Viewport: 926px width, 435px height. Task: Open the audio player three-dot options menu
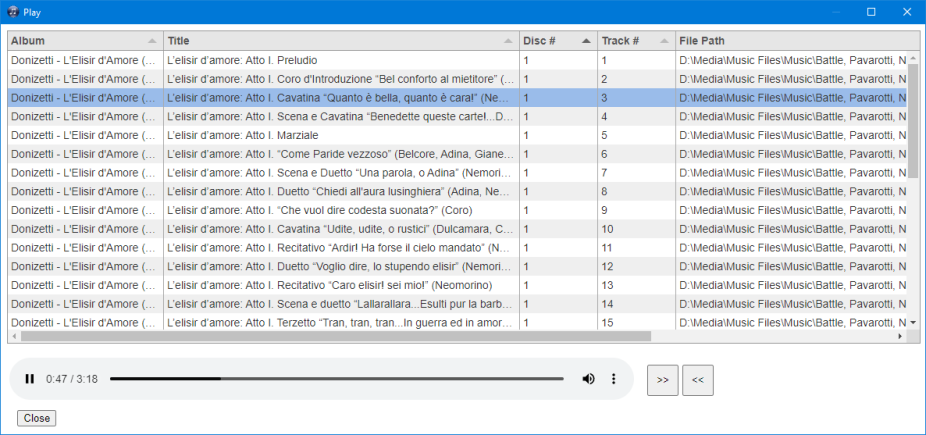click(x=613, y=379)
